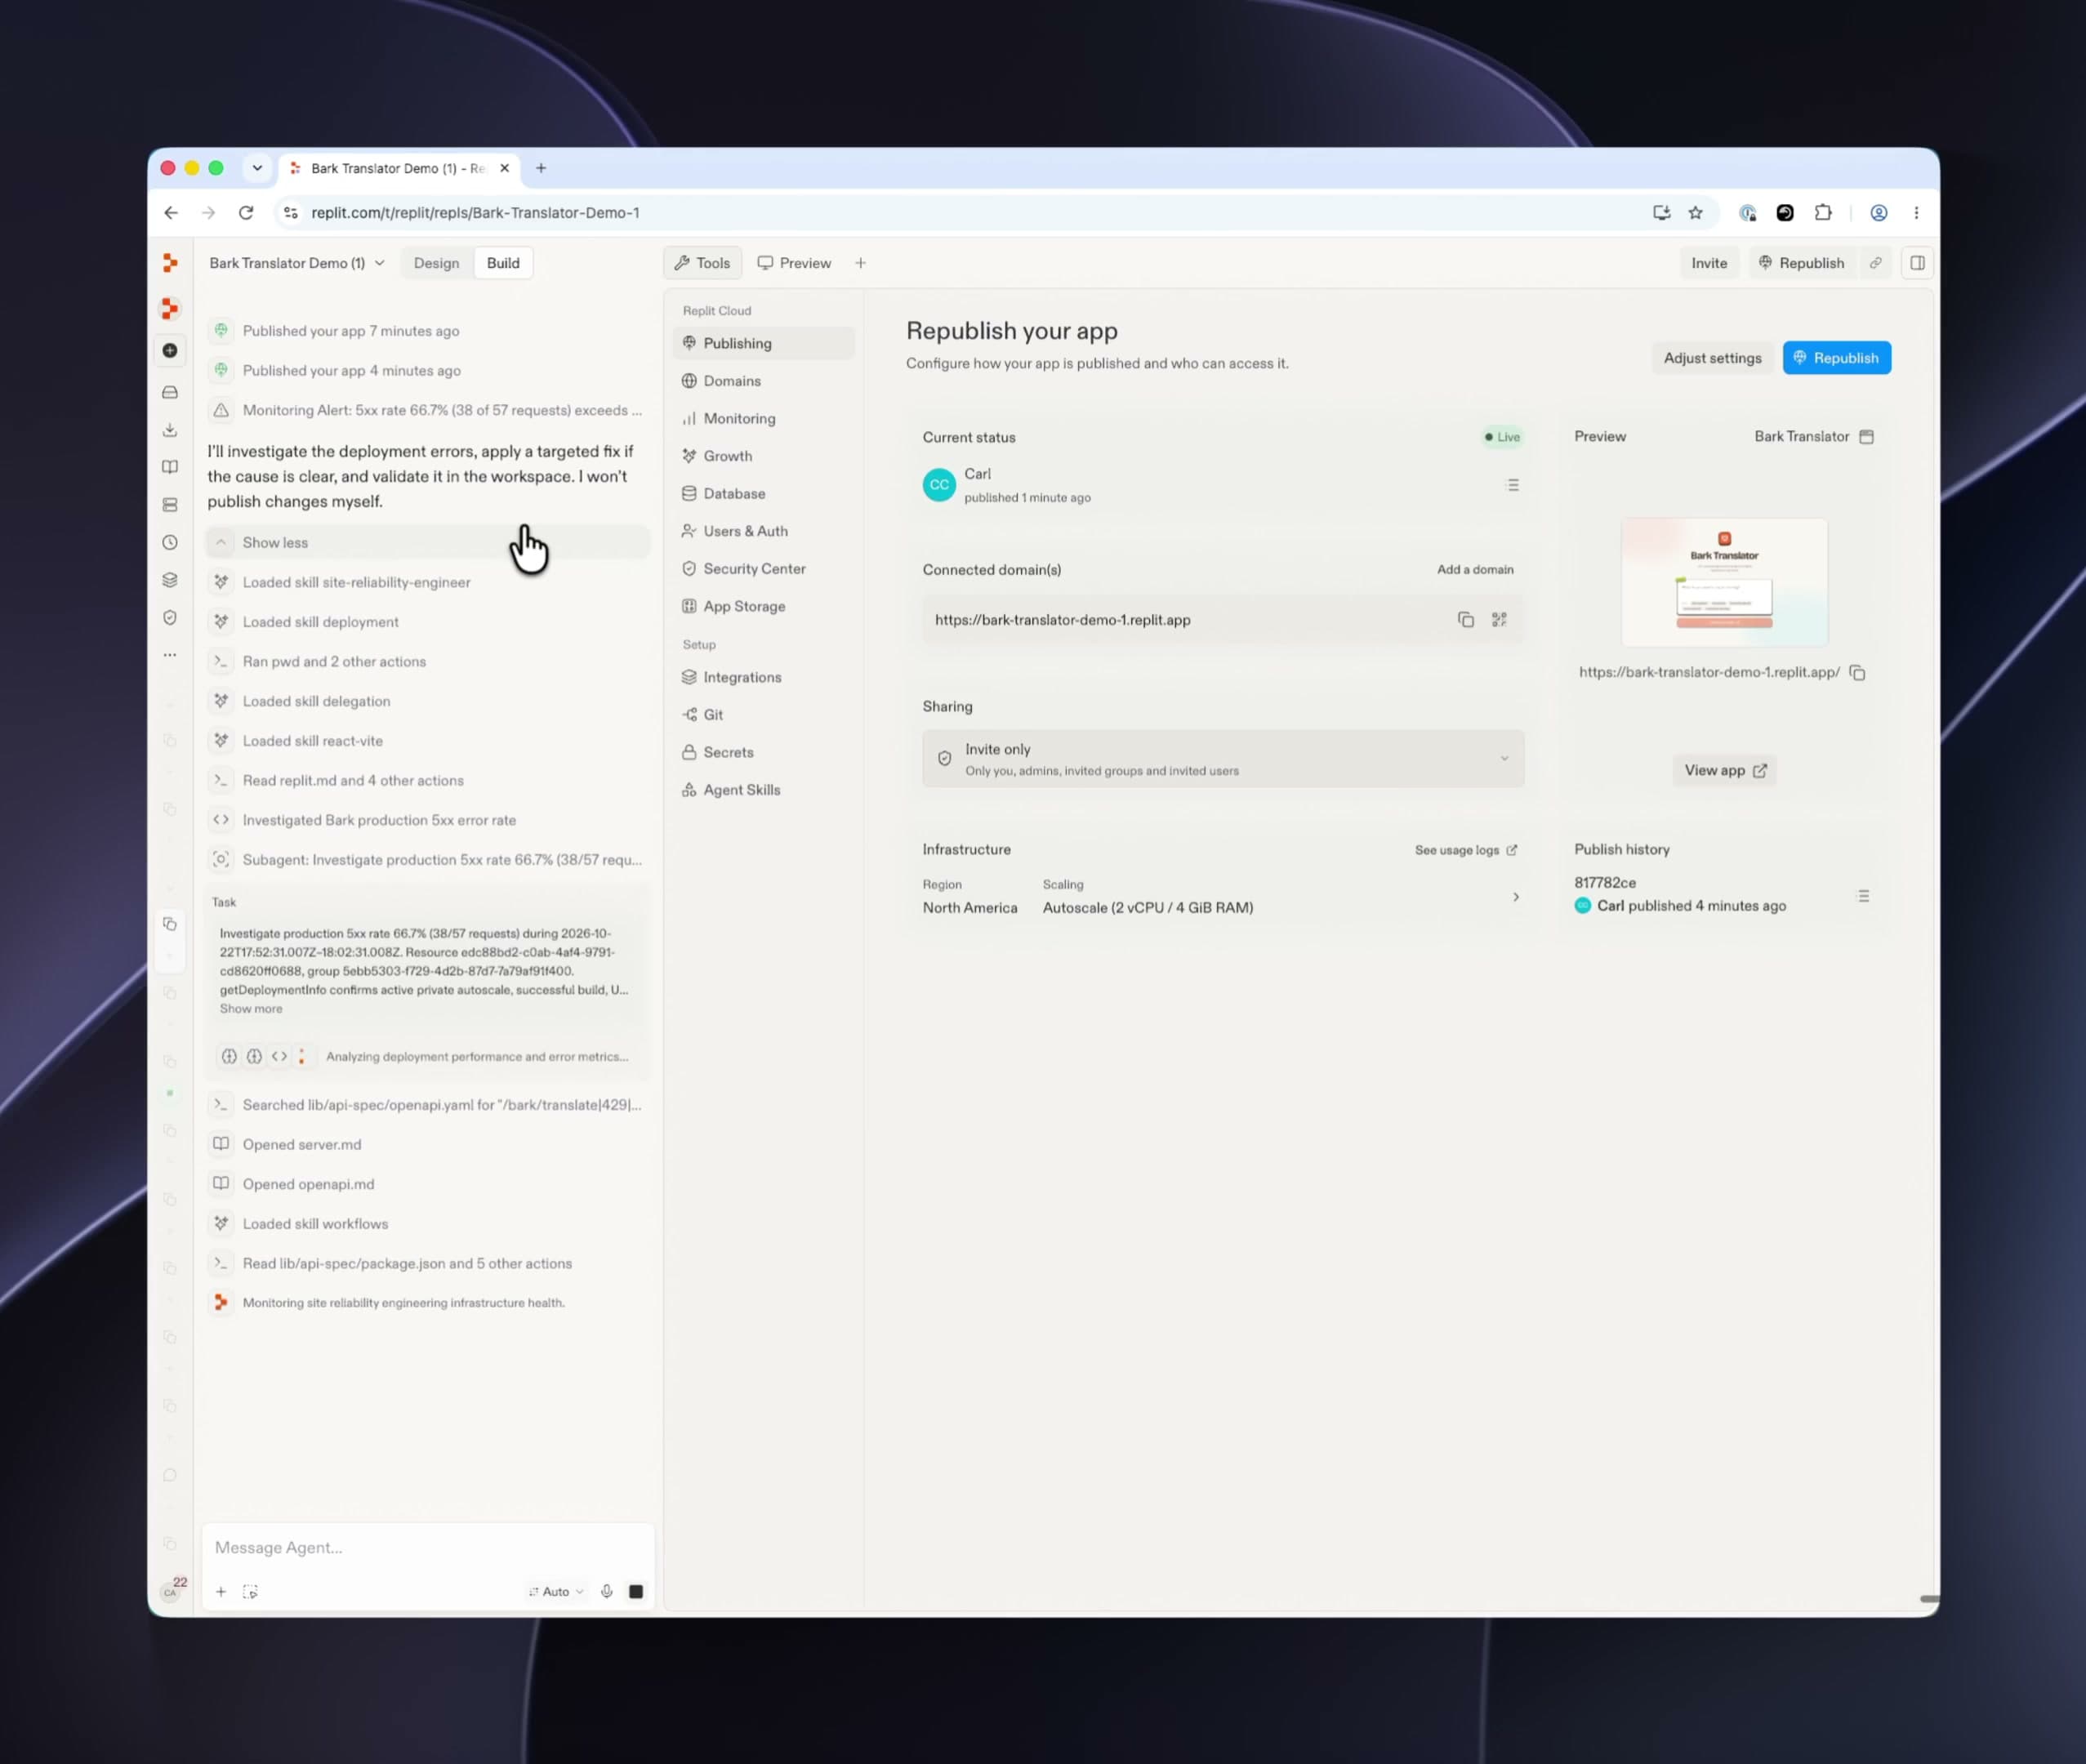Open the Bark Translator preview device icon
The image size is (2086, 1764).
pyautogui.click(x=1866, y=437)
